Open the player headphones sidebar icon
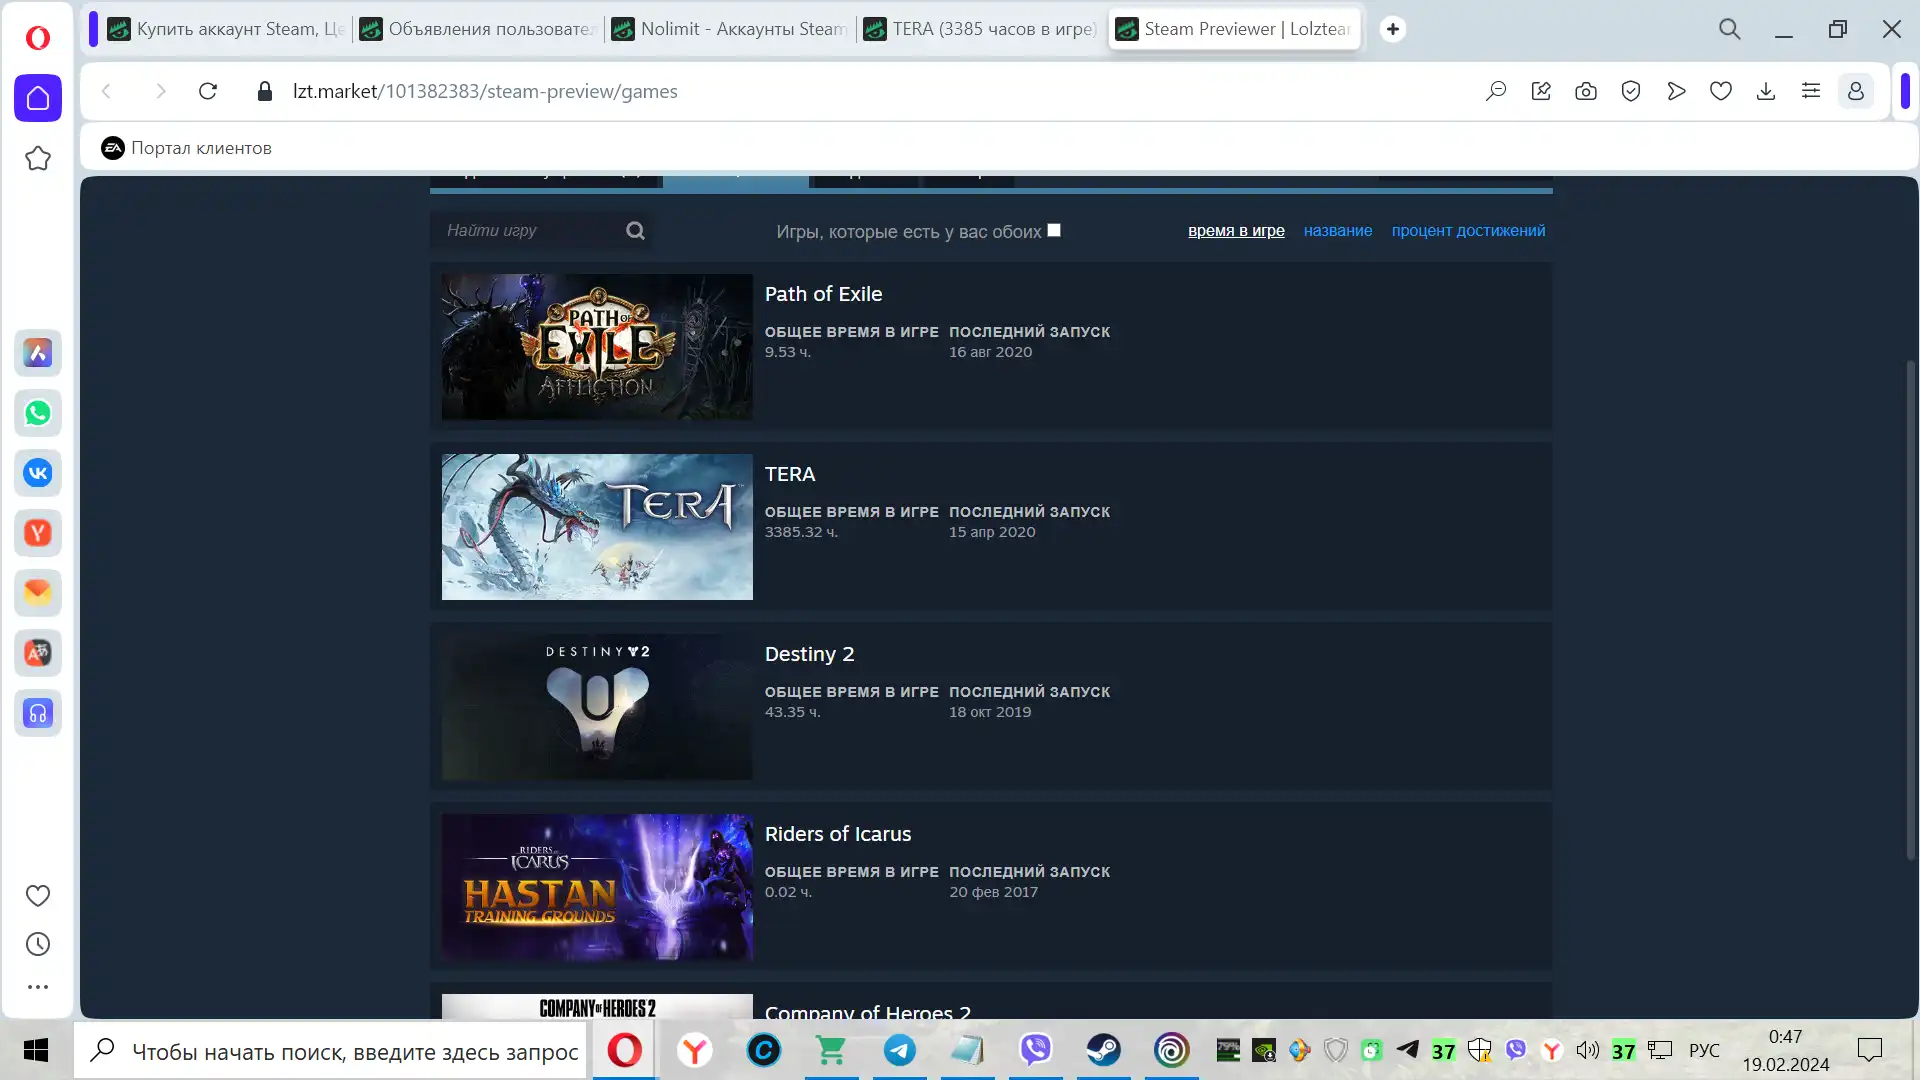The image size is (1920, 1080). click(38, 713)
